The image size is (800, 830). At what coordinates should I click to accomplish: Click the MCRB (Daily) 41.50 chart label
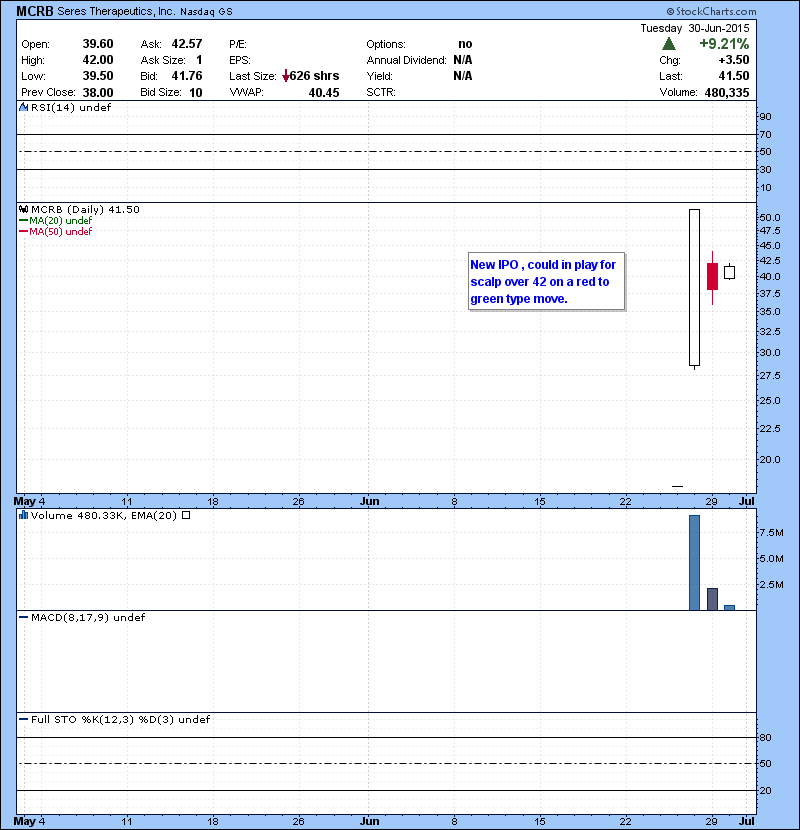pos(85,210)
